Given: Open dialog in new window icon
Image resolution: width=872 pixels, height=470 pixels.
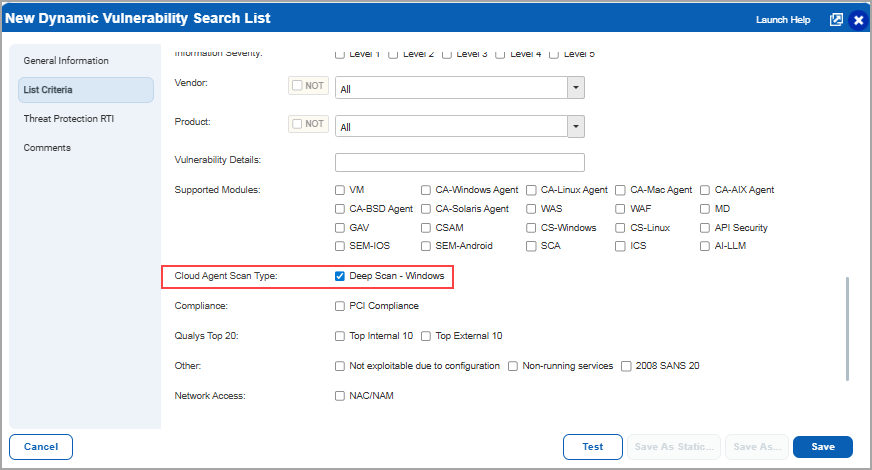Looking at the screenshot, I should point(836,20).
